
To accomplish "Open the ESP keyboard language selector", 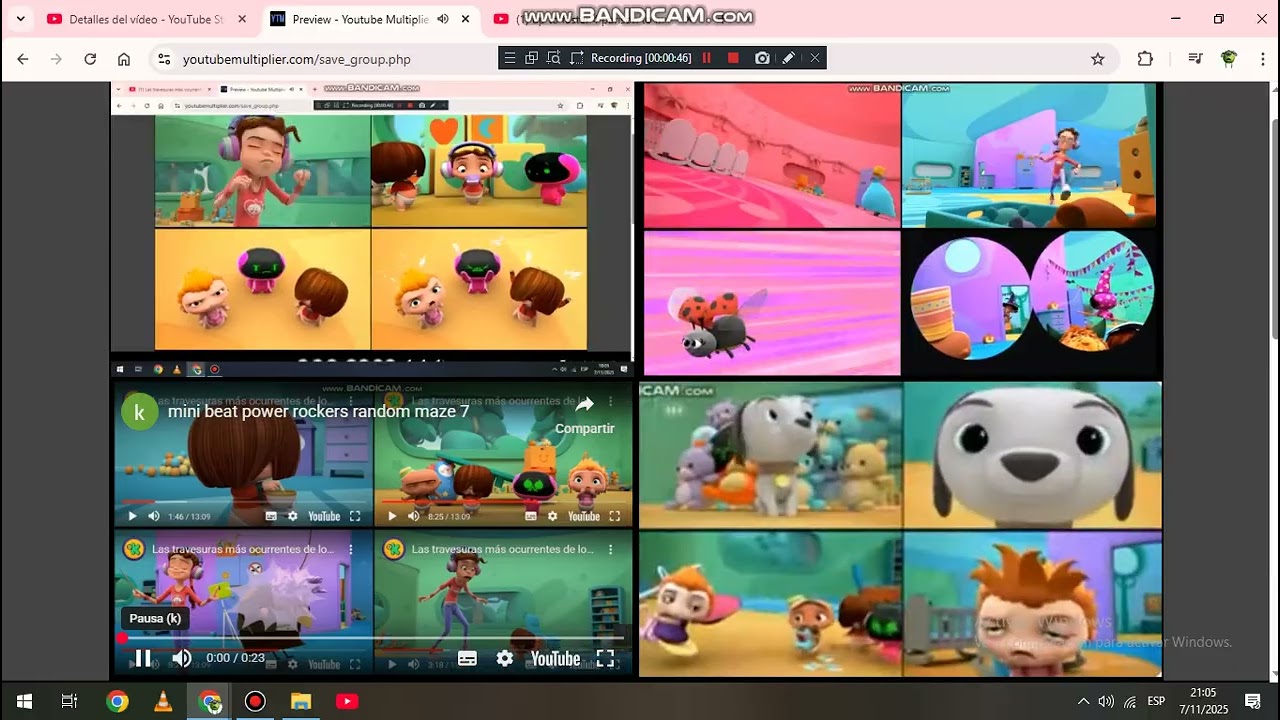I will coord(1156,701).
